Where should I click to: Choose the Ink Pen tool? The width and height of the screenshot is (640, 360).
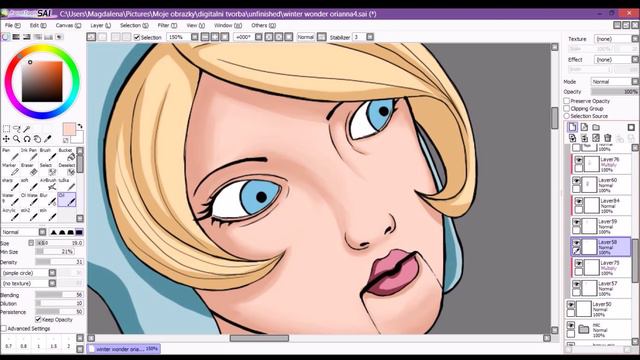coord(29,155)
